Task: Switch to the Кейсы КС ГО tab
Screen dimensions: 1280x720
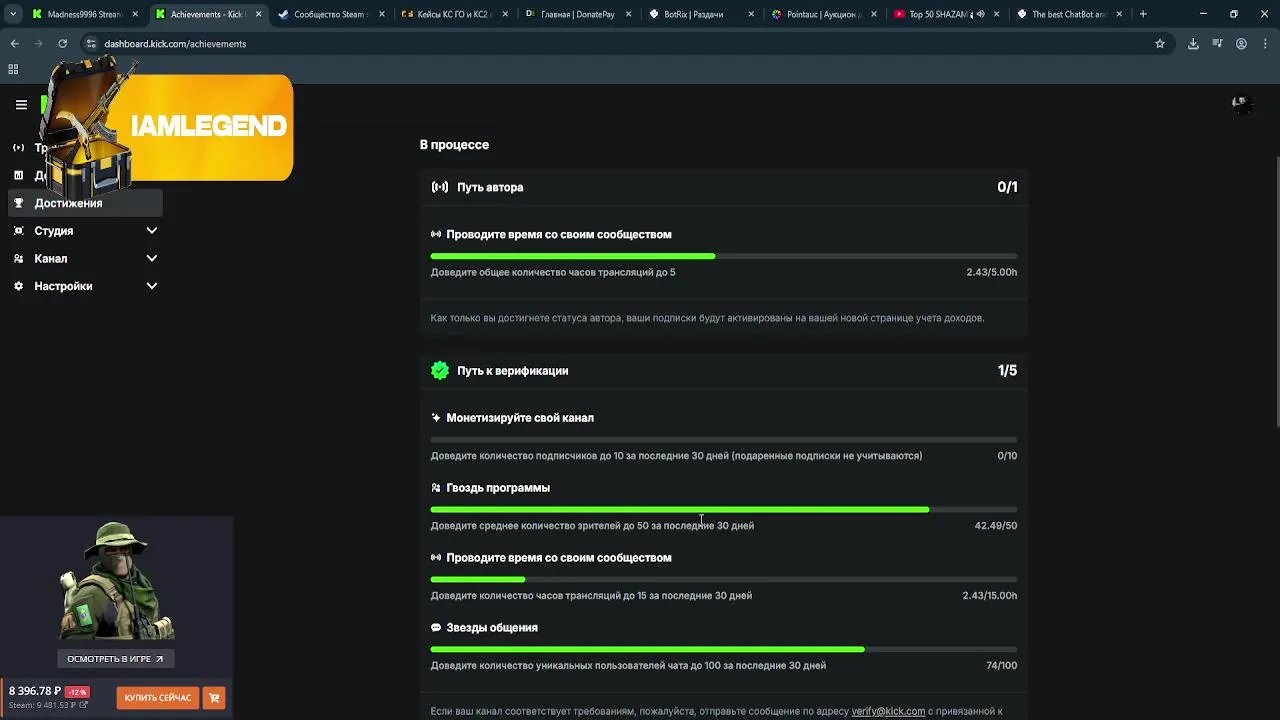Action: [455, 14]
